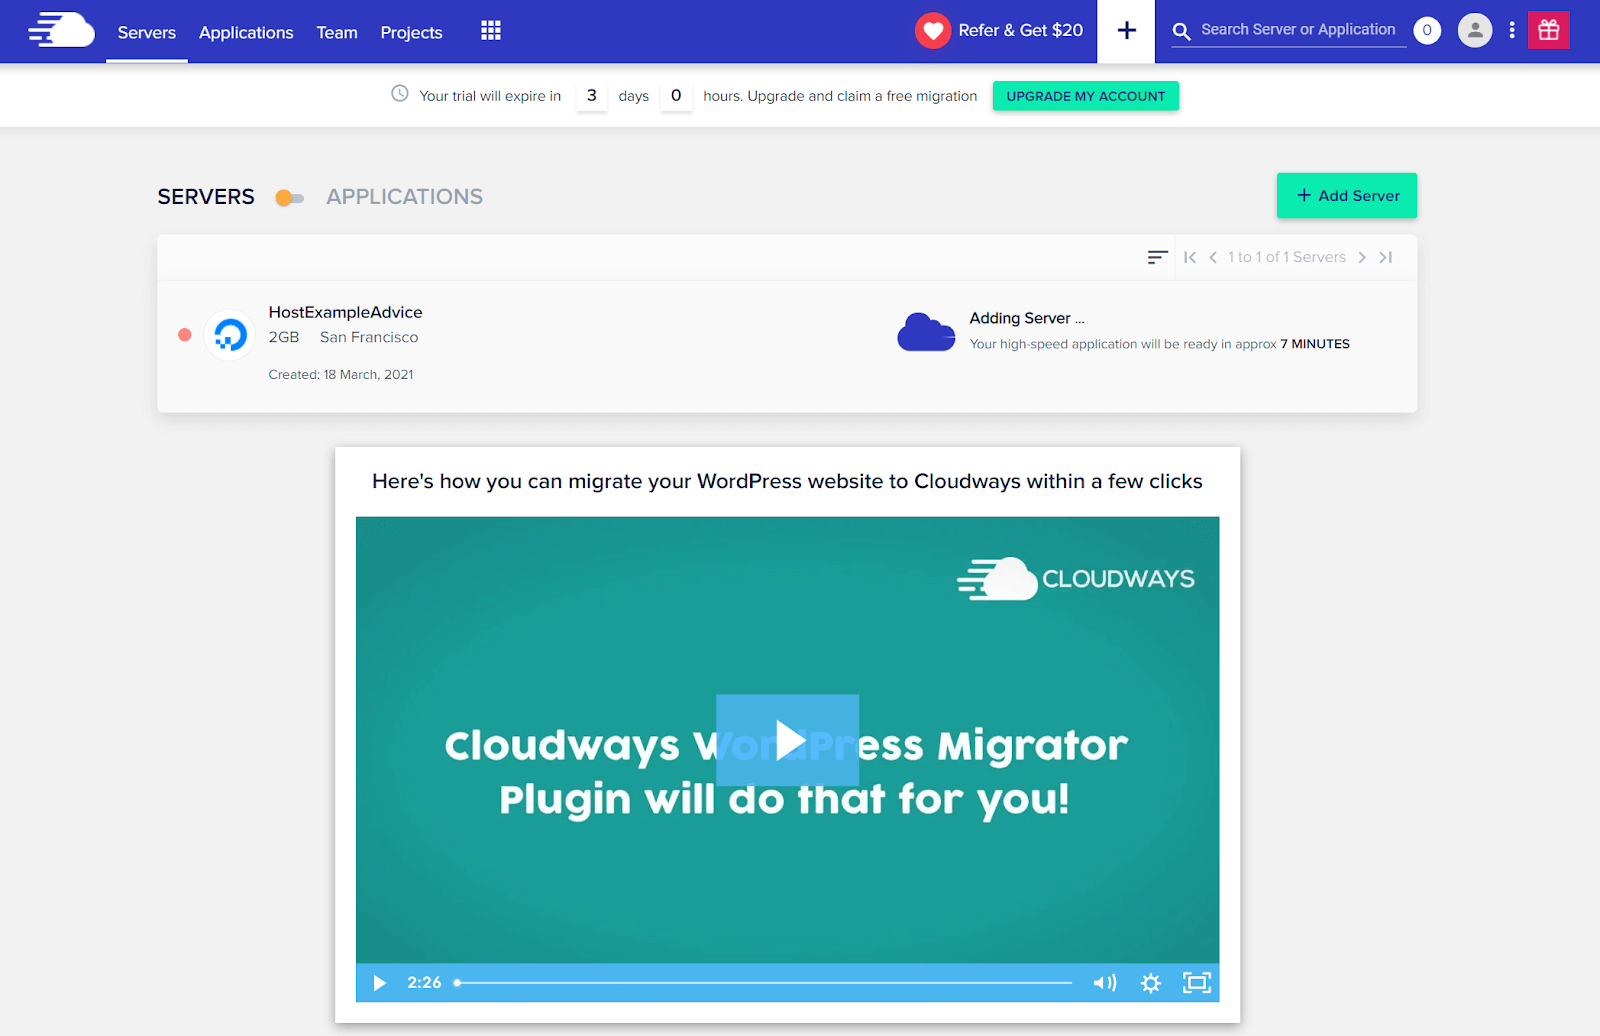This screenshot has height=1036, width=1600.
Task: Click the 1 to 1 of 1 Servers text
Action: point(1287,257)
